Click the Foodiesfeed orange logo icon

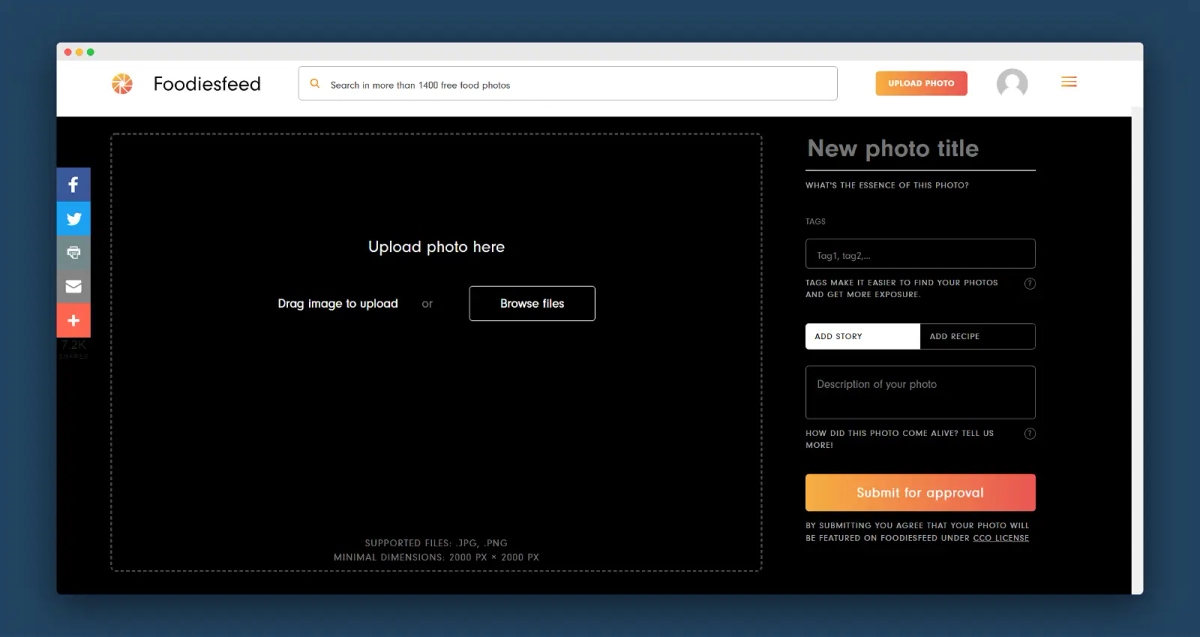point(122,84)
